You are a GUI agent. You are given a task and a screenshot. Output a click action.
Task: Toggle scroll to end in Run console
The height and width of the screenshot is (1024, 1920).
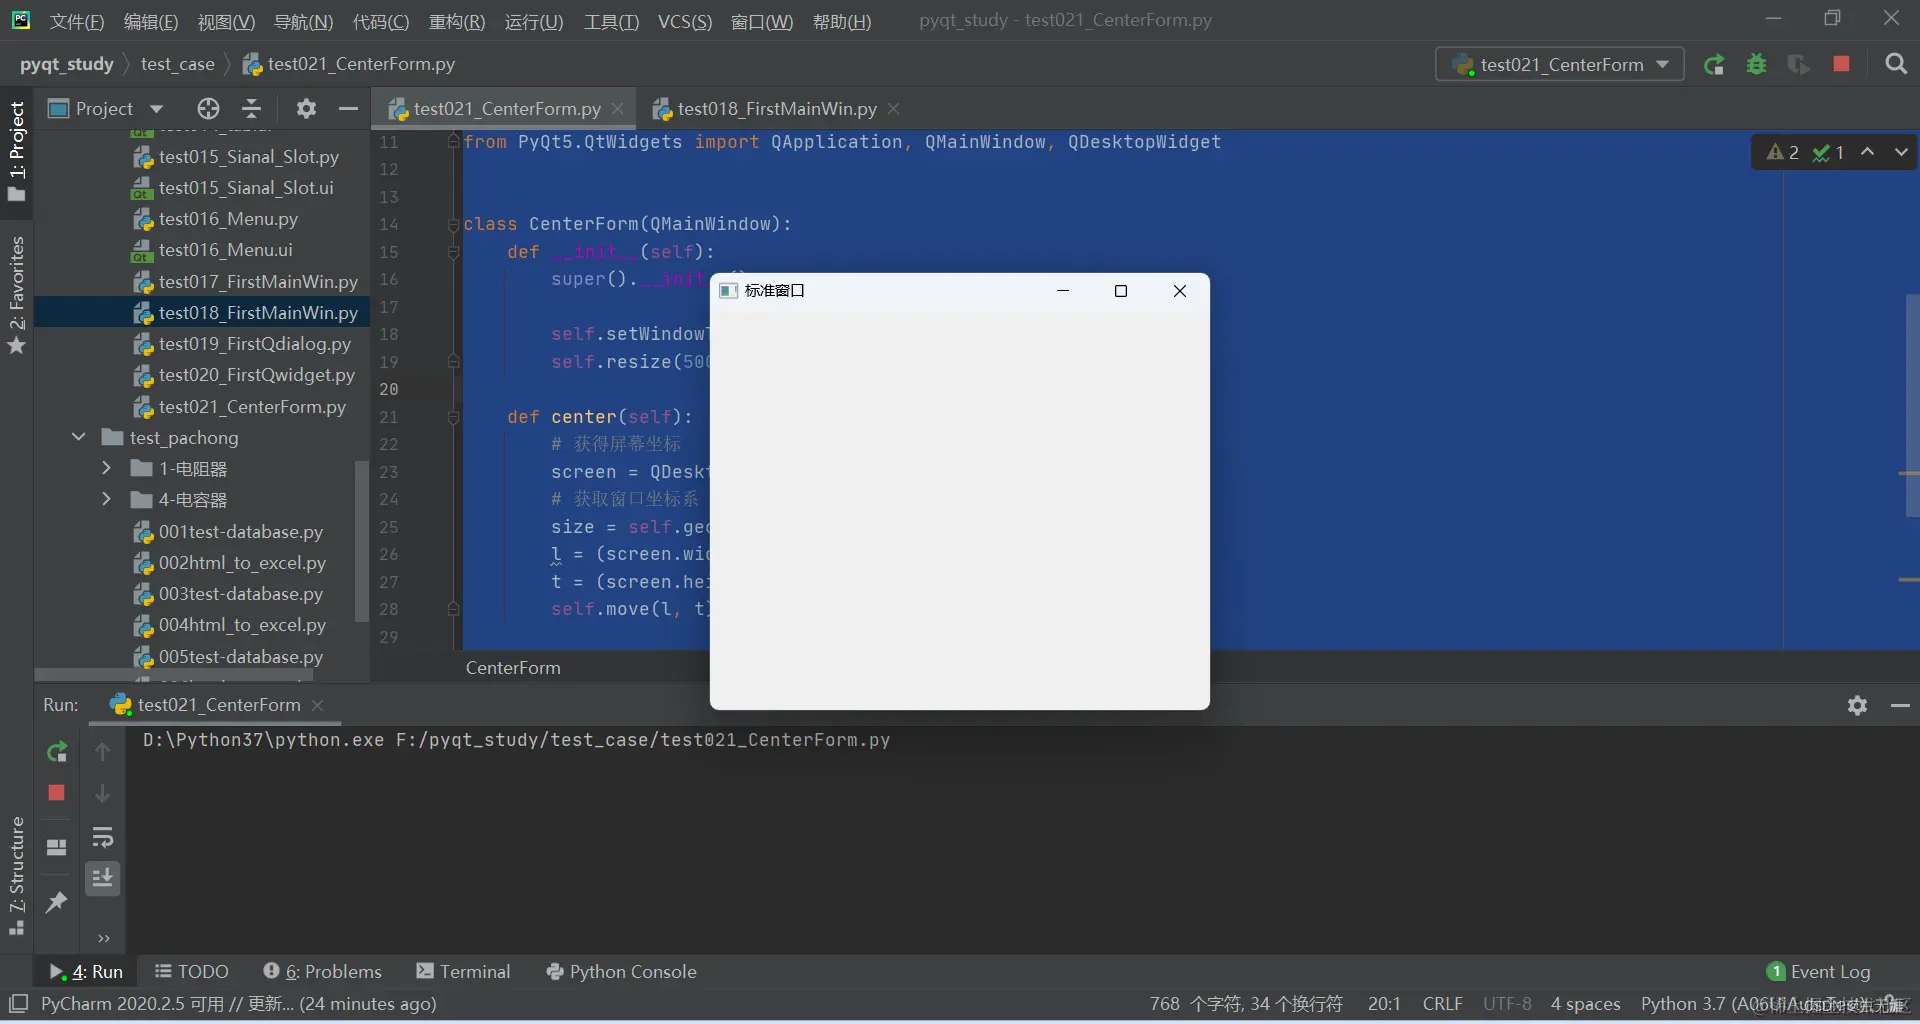pos(102,878)
